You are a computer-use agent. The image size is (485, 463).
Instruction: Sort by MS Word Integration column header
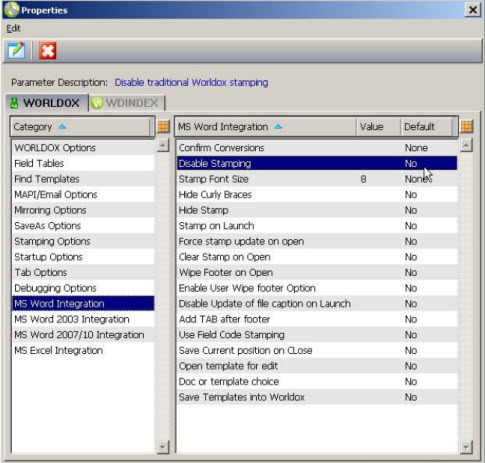[266, 127]
